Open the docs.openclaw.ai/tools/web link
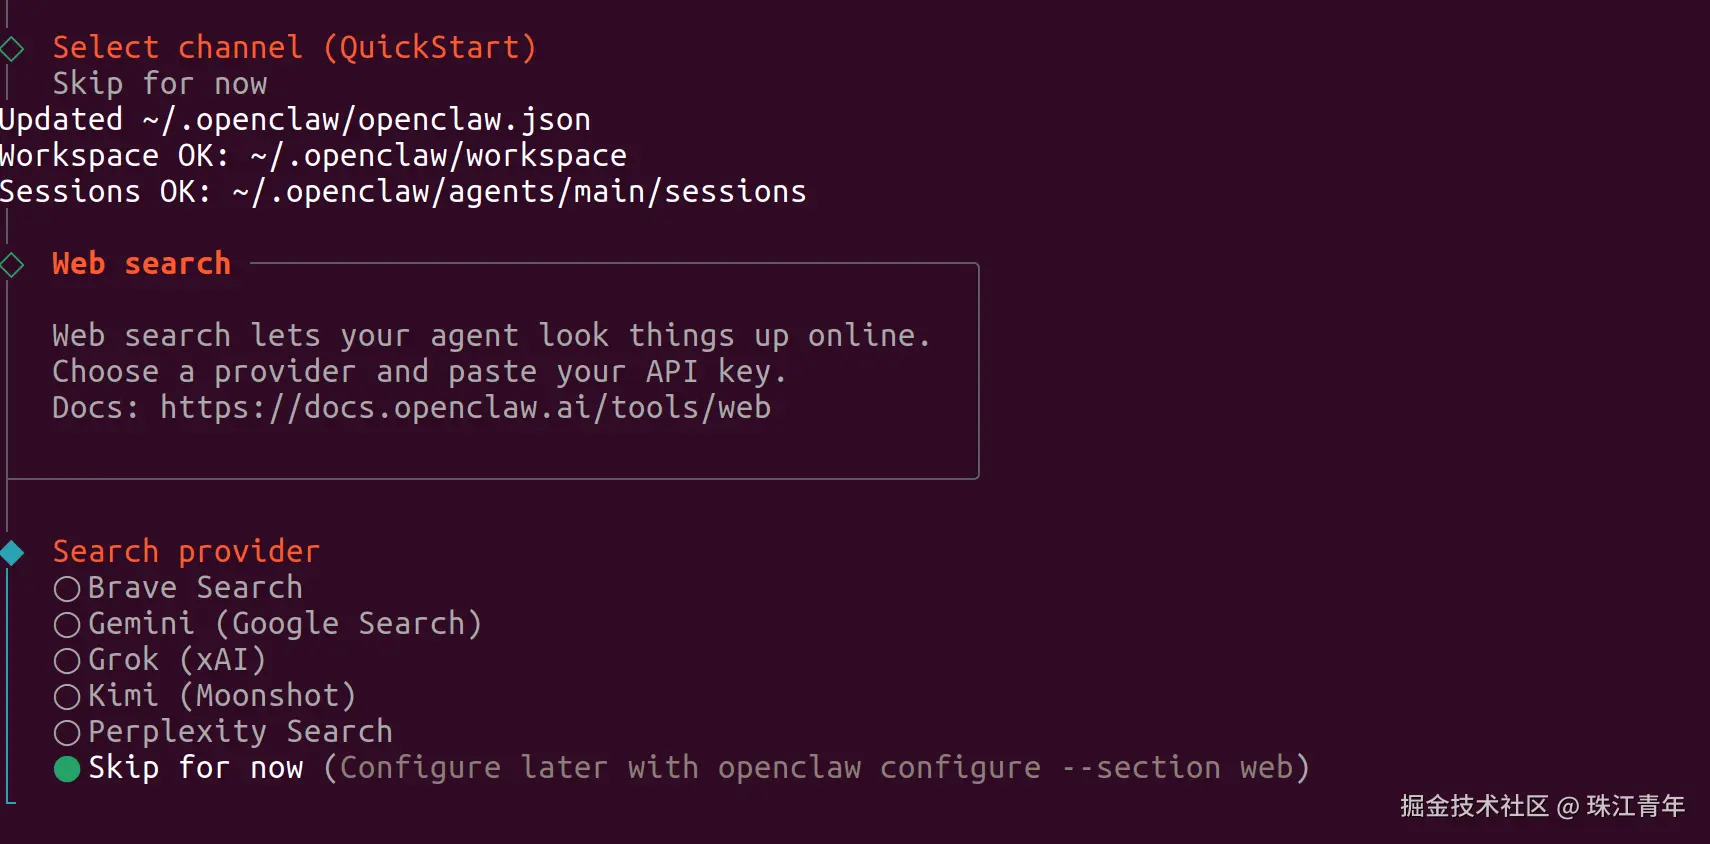Screen dimensions: 1710x844 point(465,408)
